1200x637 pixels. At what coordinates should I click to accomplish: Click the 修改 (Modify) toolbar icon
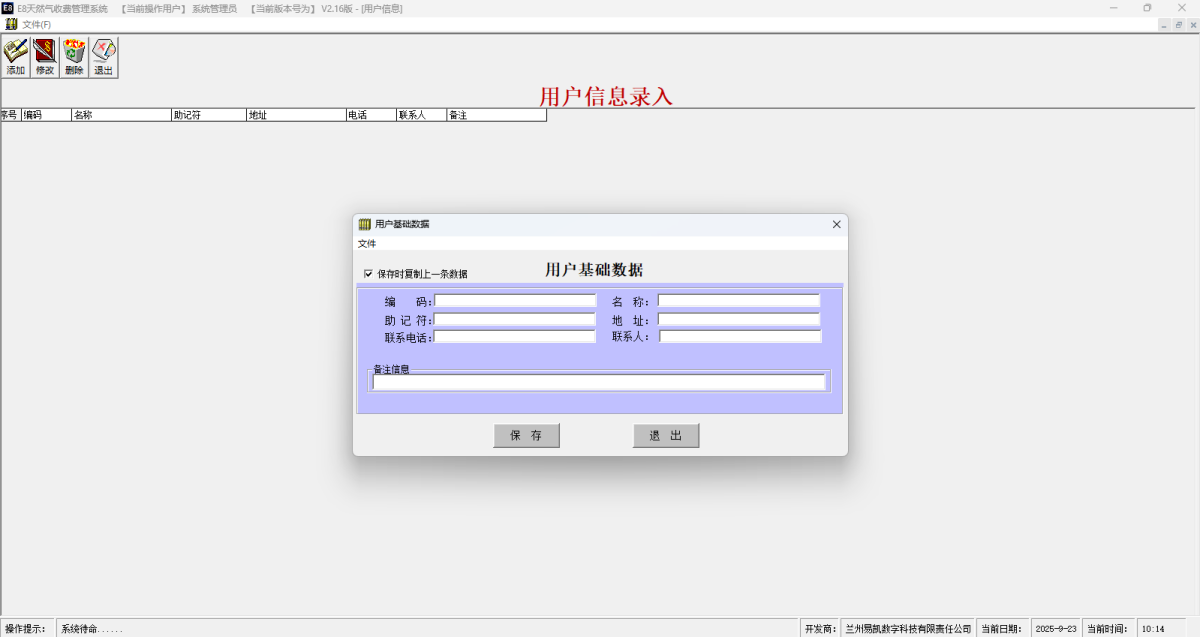(x=45, y=57)
